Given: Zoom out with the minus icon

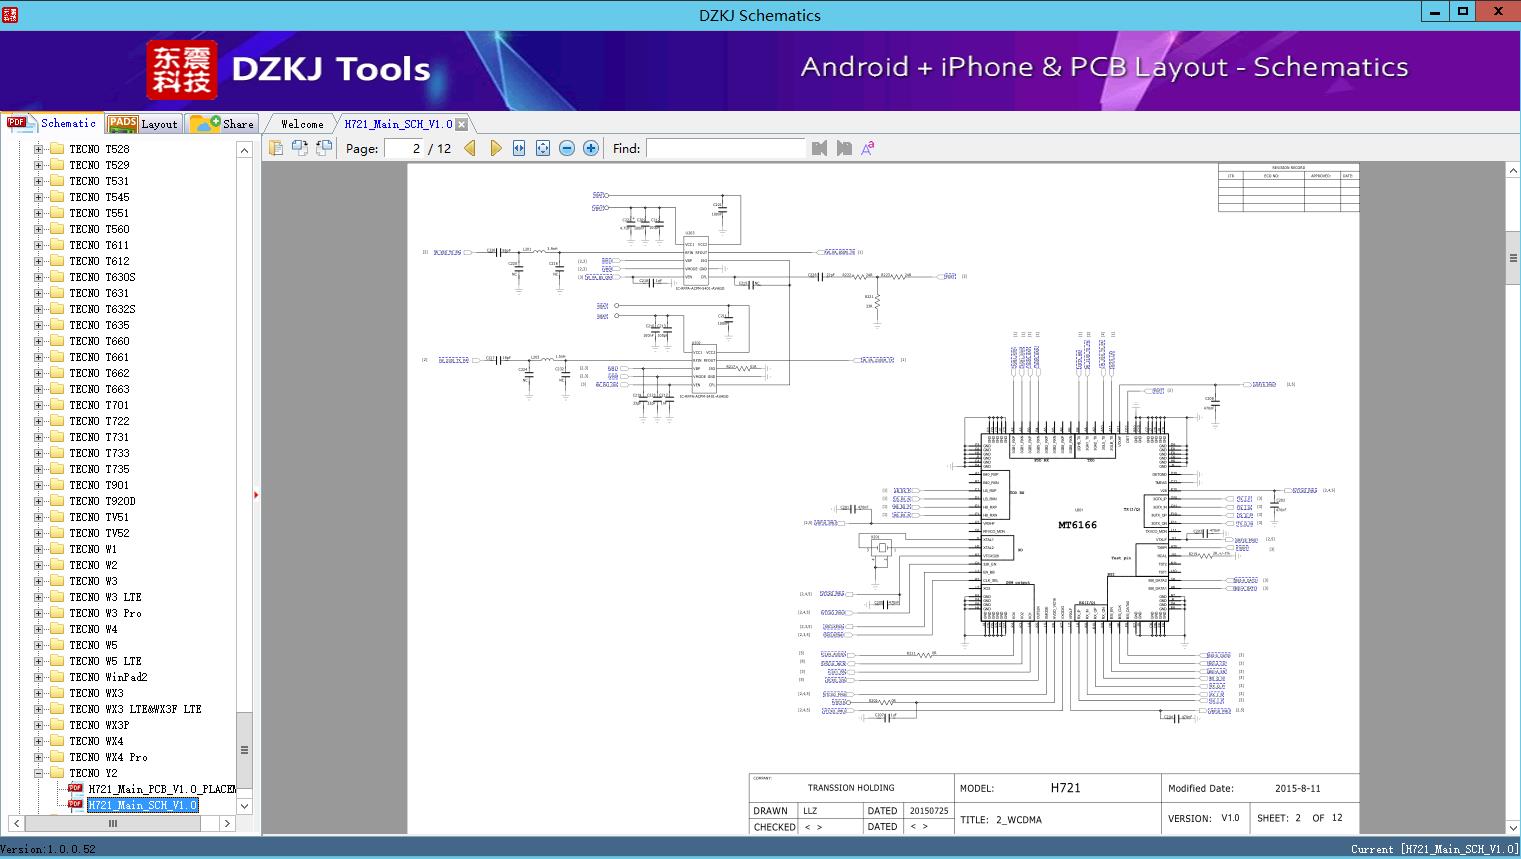Looking at the screenshot, I should pyautogui.click(x=567, y=148).
